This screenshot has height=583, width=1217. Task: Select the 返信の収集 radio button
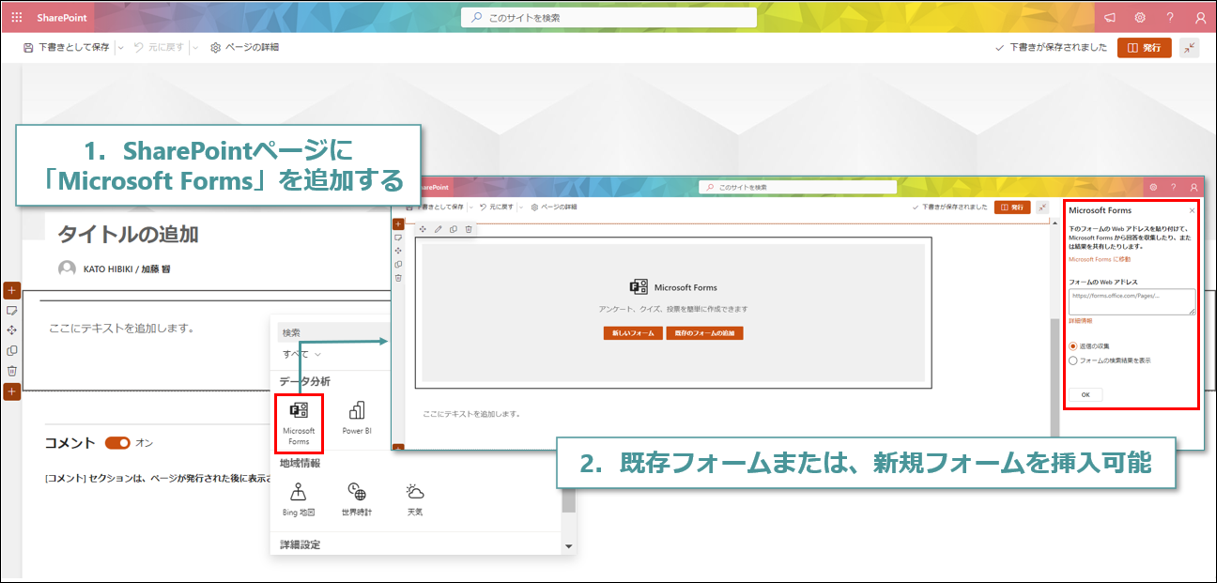[x=1073, y=346]
